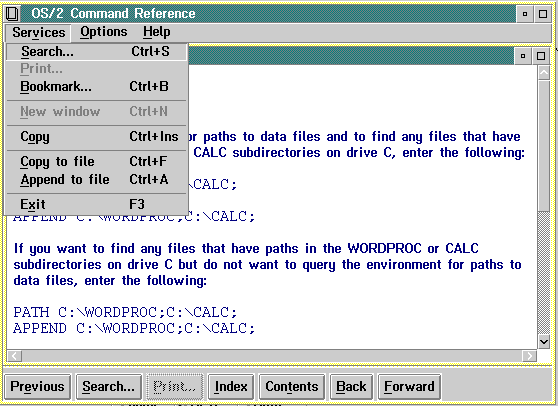Click the scroll up arrow of vertical scrollbar
Screen dimensions: 558x406
click(x=544, y=73)
